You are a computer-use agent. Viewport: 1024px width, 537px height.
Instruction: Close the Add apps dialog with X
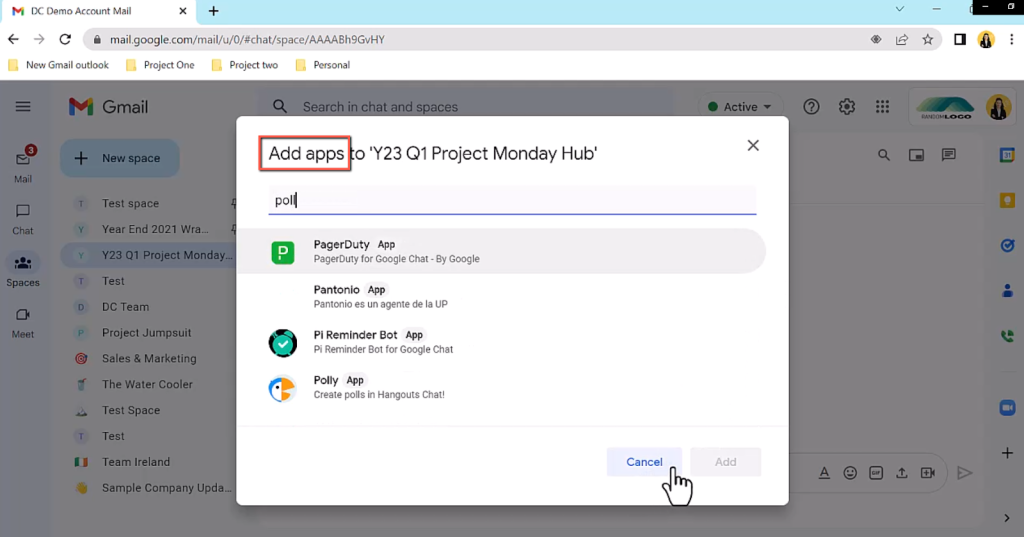click(753, 145)
